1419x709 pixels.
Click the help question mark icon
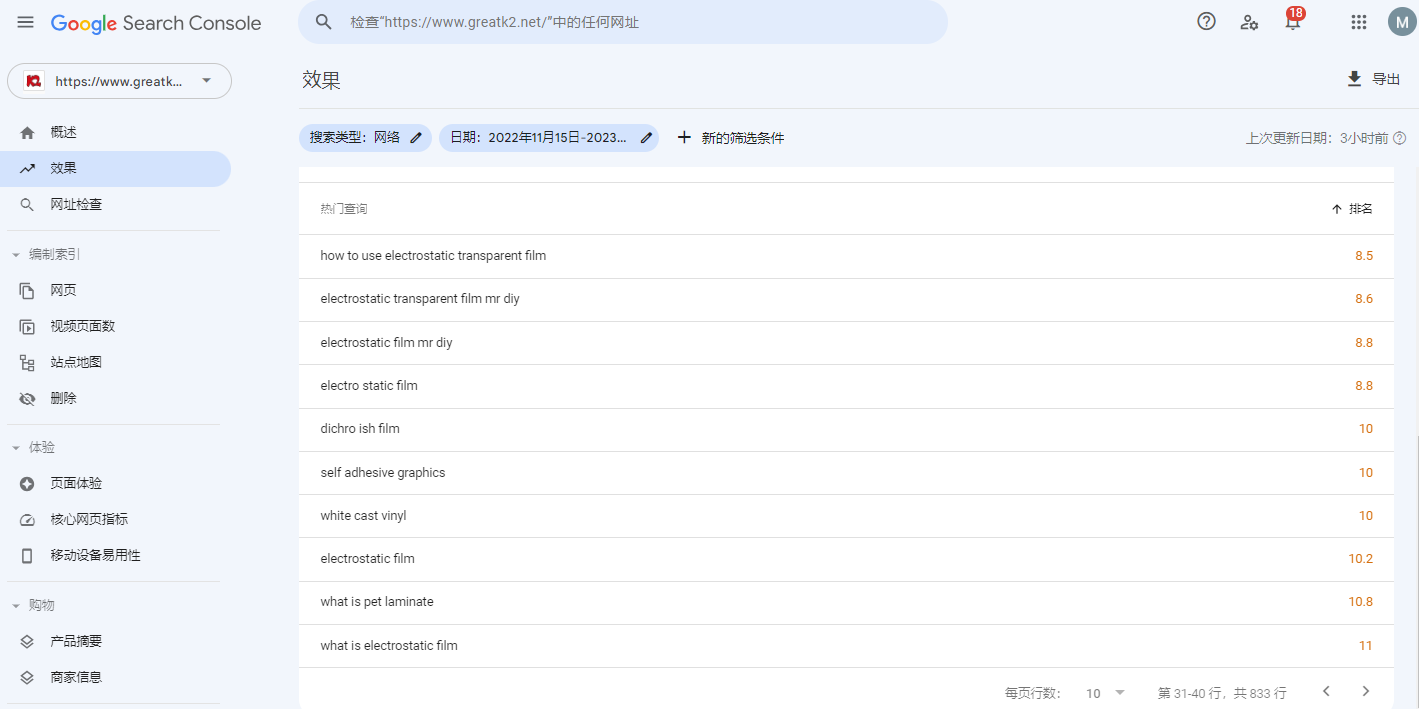click(1206, 22)
